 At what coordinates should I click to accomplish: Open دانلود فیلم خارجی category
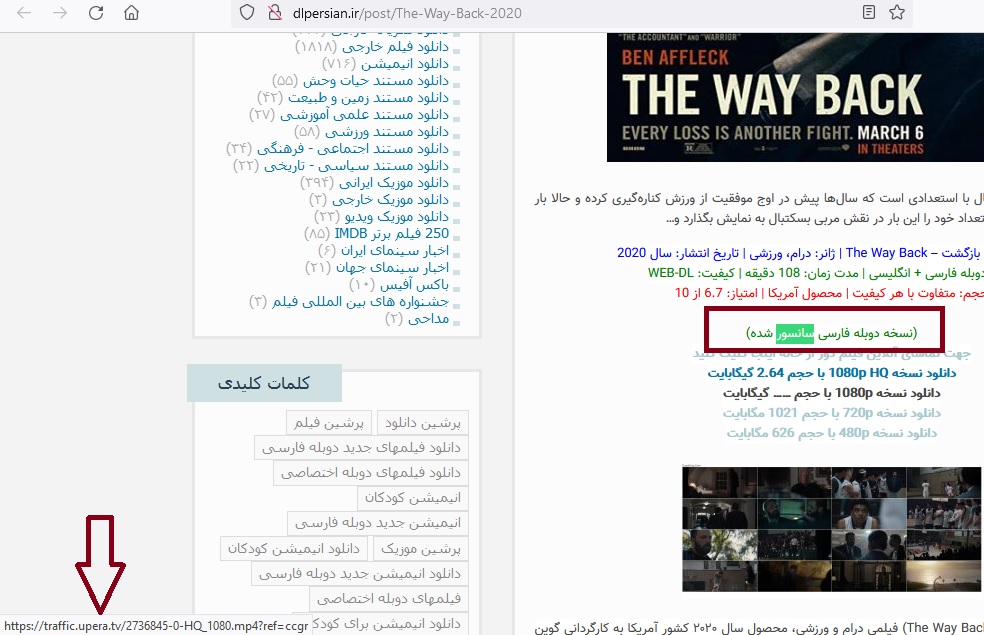(x=395, y=47)
